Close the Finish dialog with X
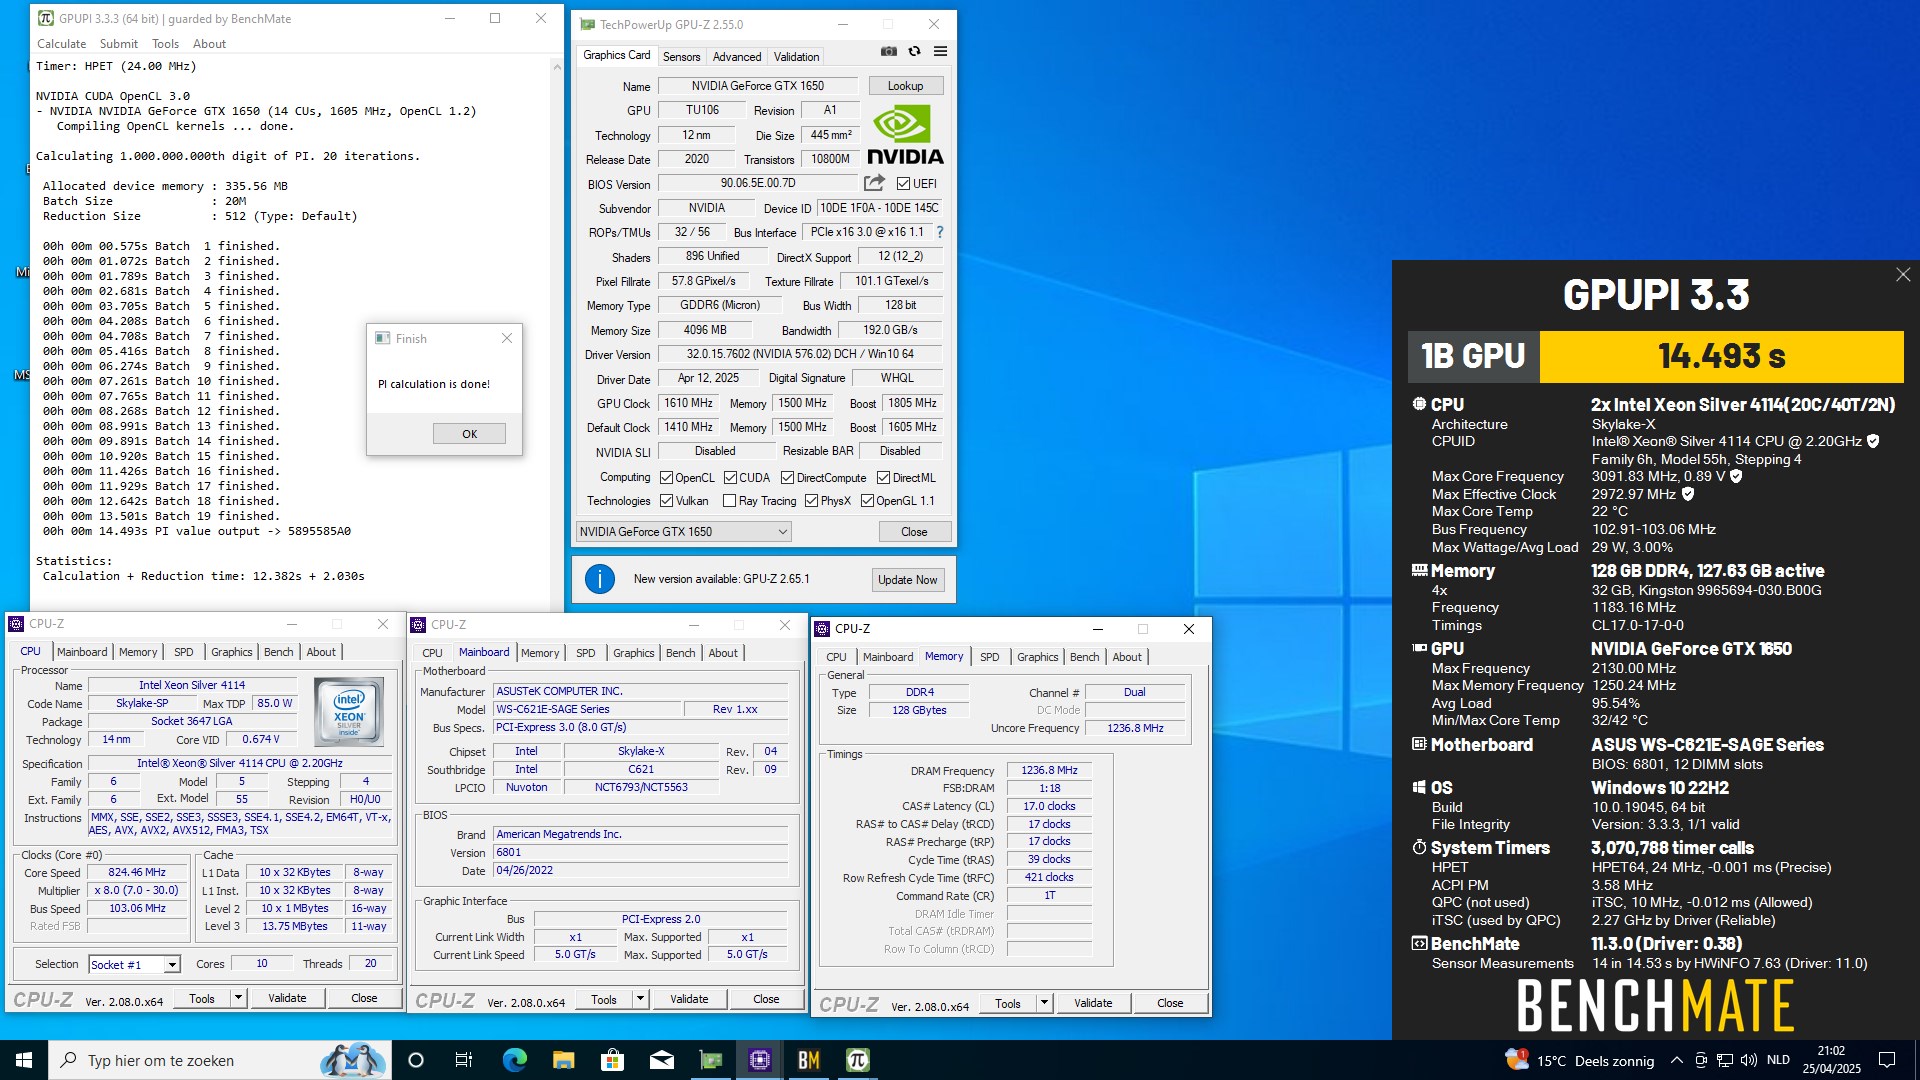Image resolution: width=1920 pixels, height=1080 pixels. point(507,338)
